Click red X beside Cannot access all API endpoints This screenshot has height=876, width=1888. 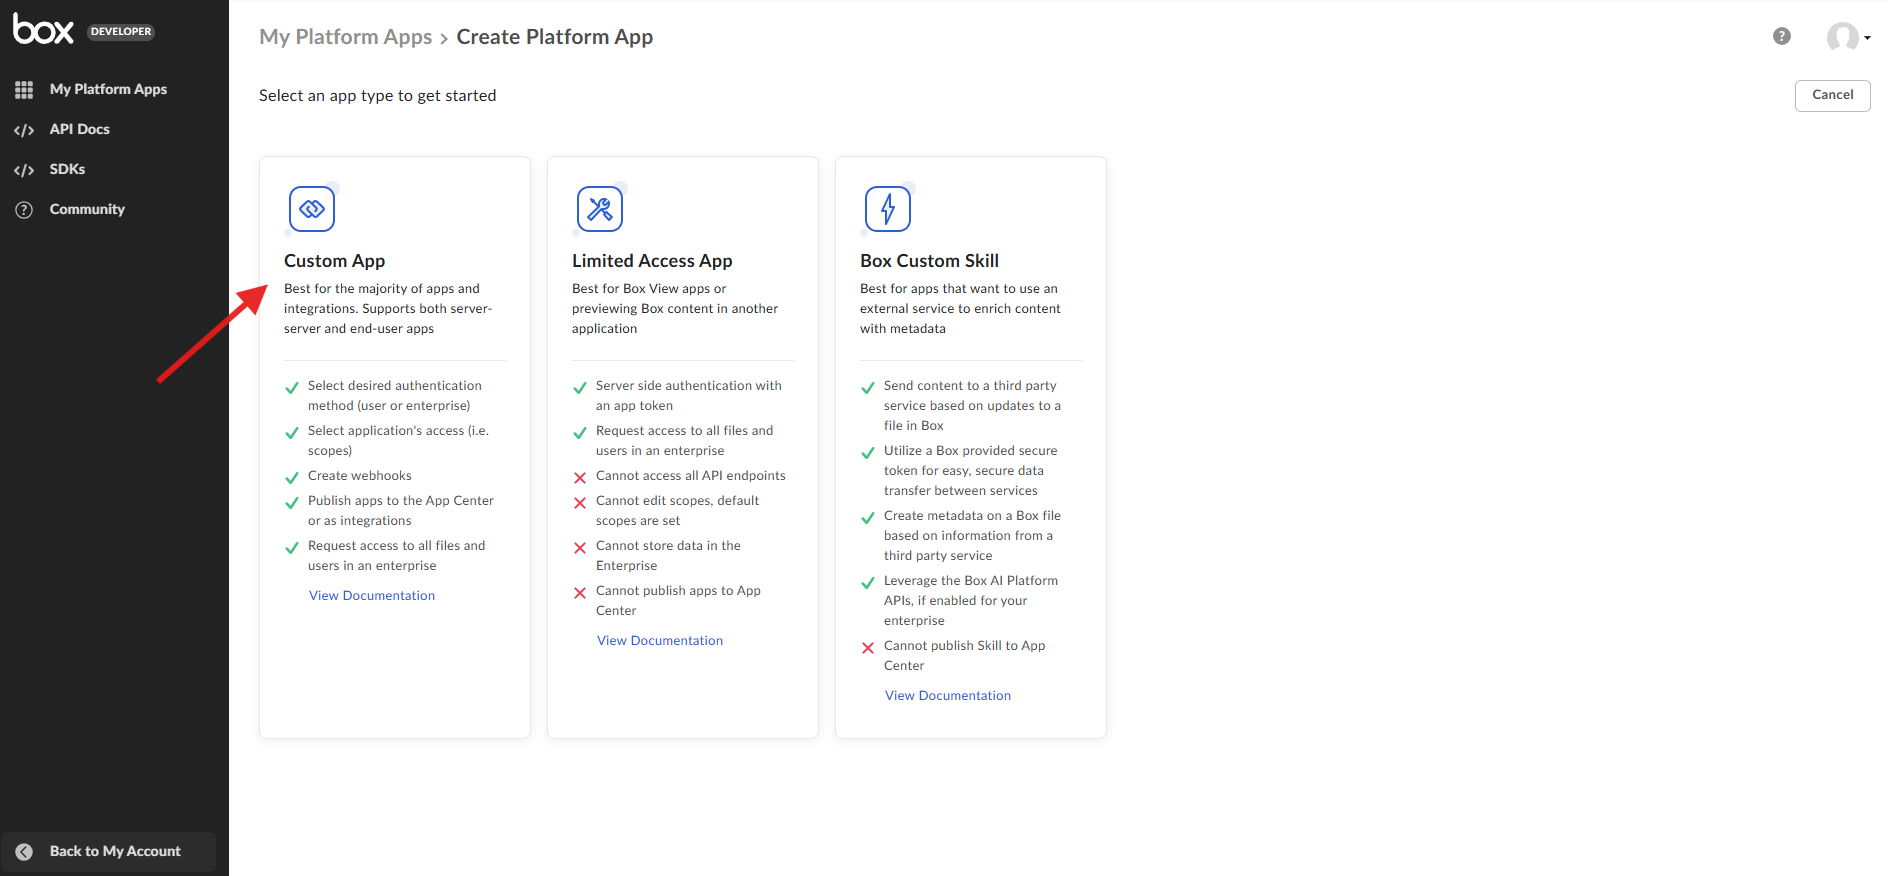(580, 478)
